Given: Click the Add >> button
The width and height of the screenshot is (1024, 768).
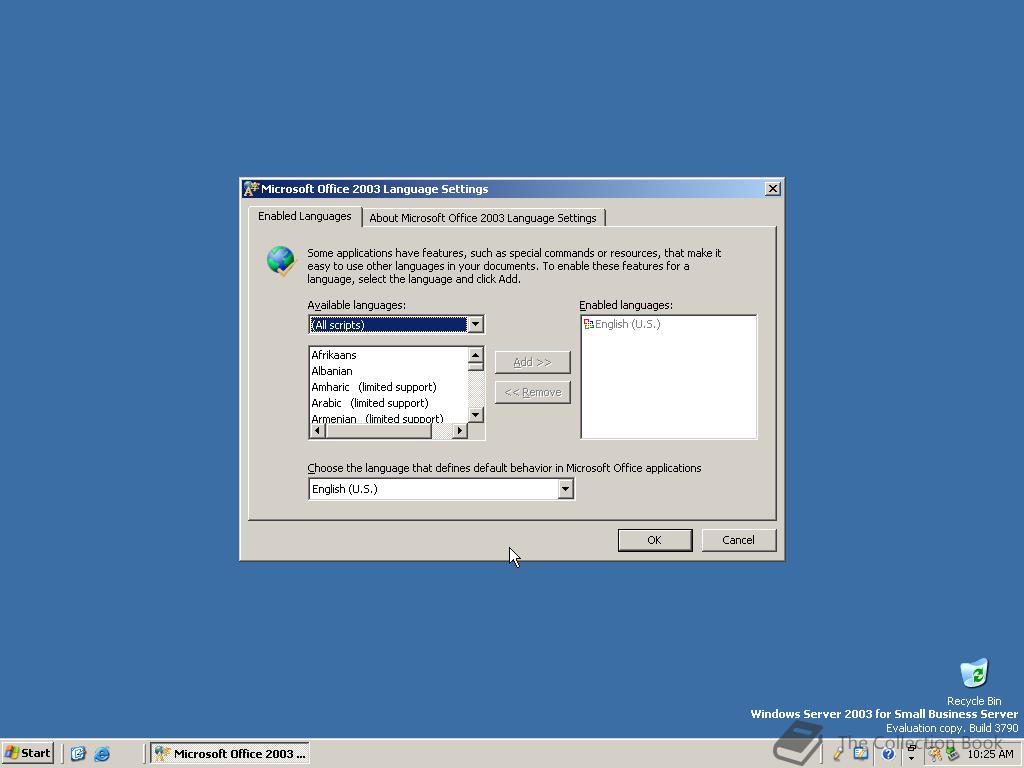Looking at the screenshot, I should click(532, 362).
